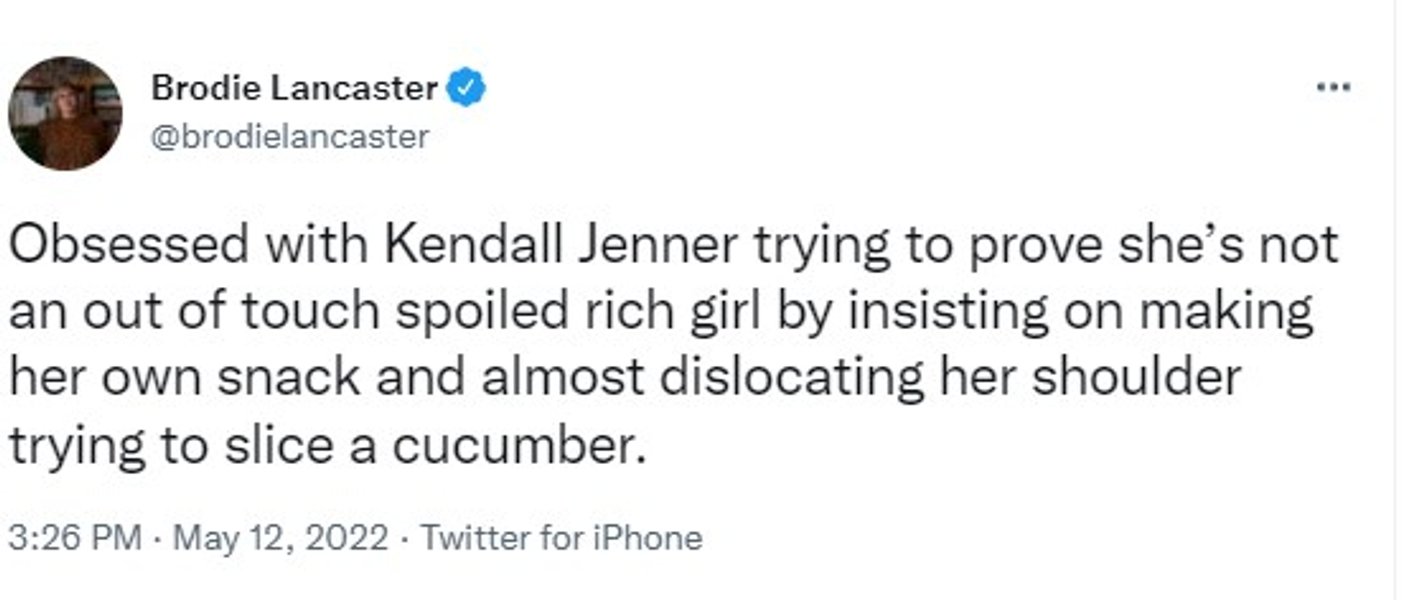Click the 3:26 PM timestamp
Image resolution: width=1406 pixels, height=600 pixels.
pos(75,538)
